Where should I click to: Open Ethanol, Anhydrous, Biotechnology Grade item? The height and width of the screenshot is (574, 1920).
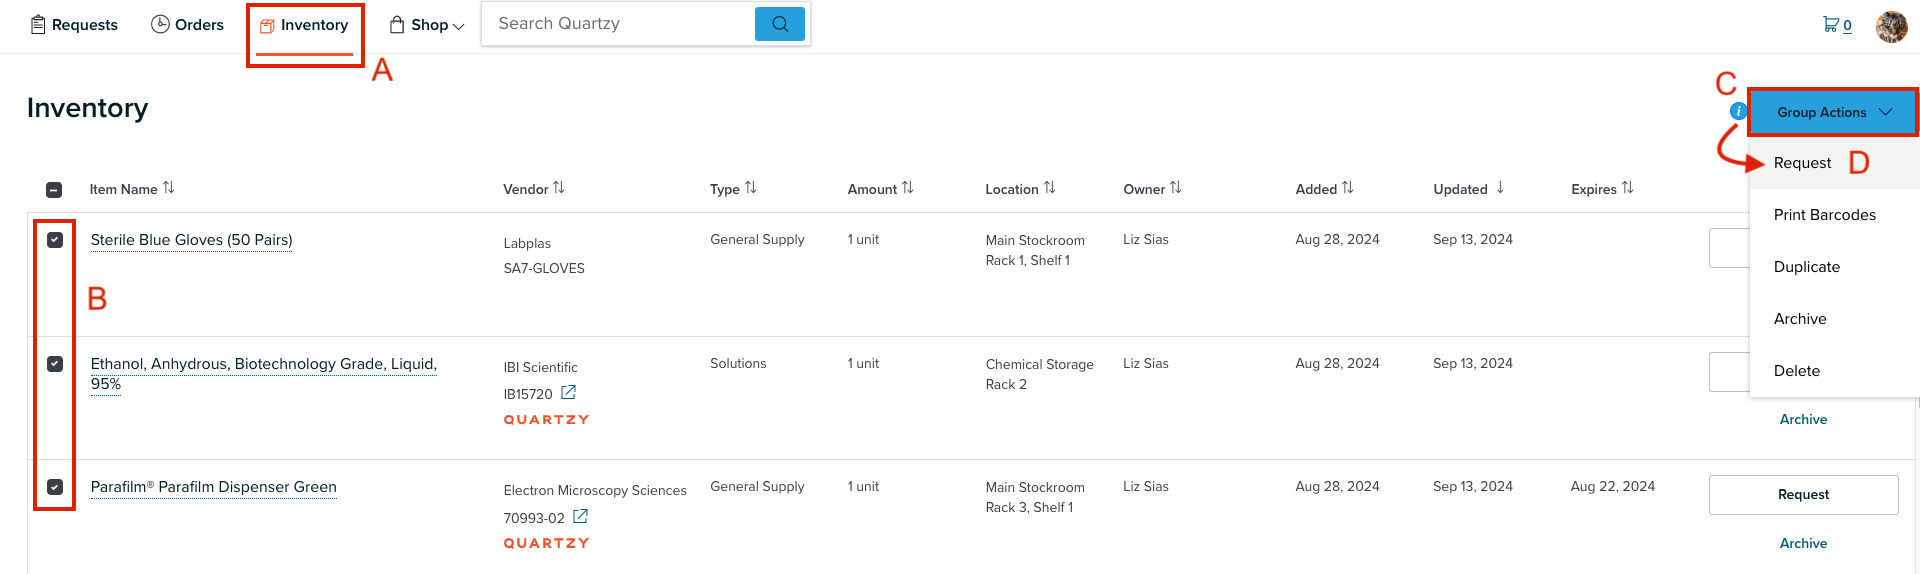tap(263, 374)
